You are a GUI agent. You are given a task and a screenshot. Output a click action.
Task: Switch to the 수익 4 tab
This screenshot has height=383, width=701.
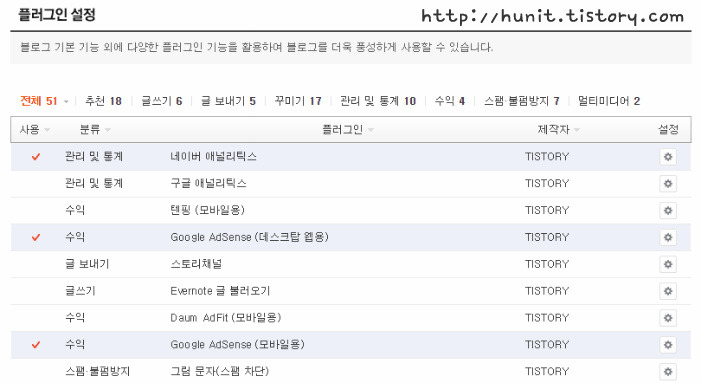click(450, 101)
